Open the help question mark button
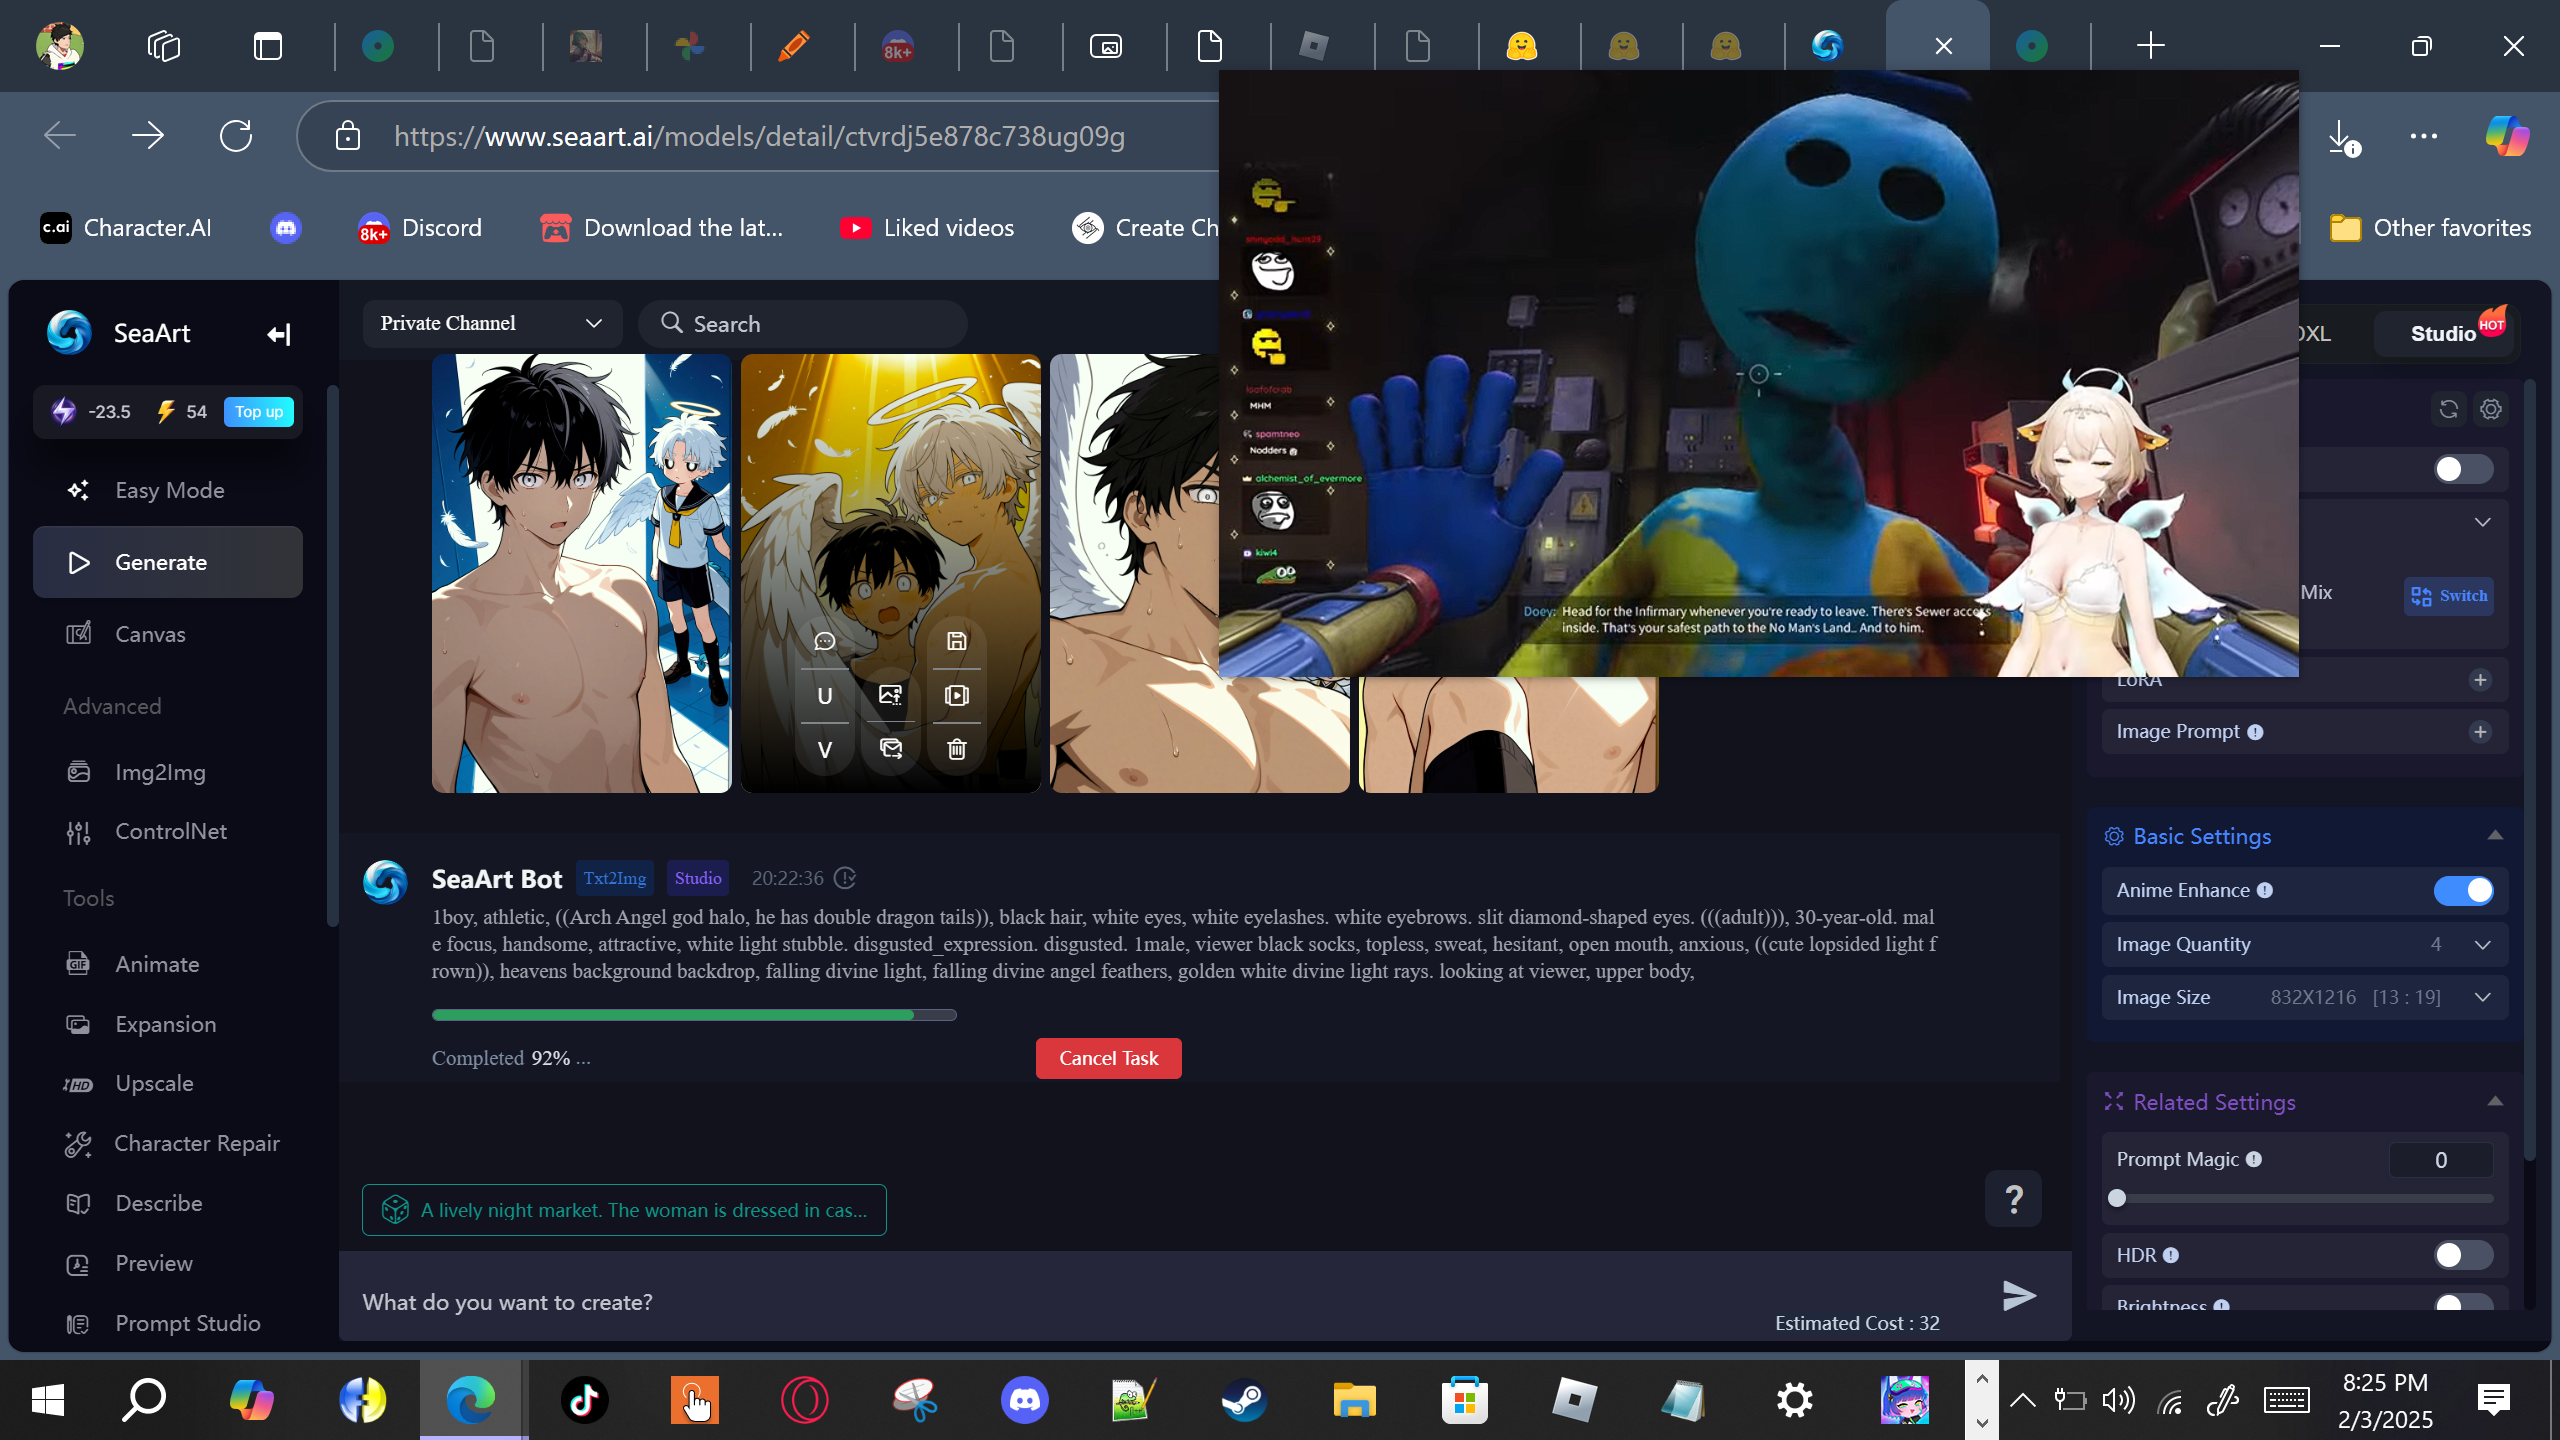This screenshot has height=1440, width=2560. [x=2014, y=1198]
